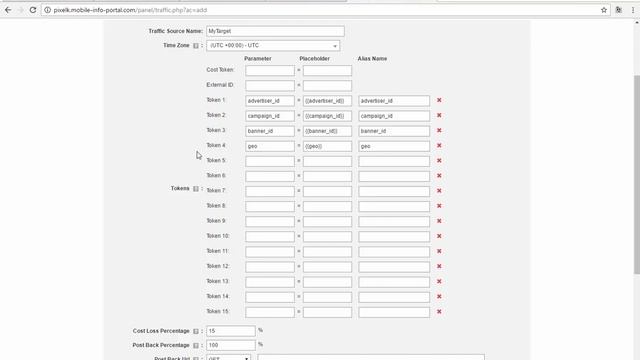Click the 'Placeholder' column header text
640x360 pixels.
coord(314,59)
